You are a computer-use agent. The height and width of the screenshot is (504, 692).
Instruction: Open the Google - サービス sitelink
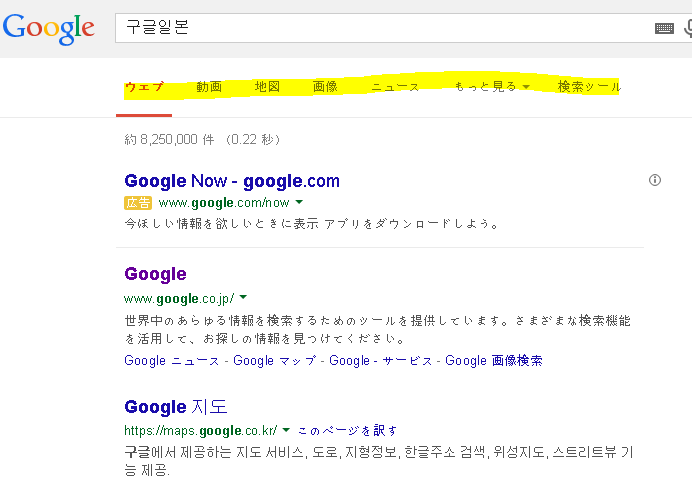pyautogui.click(x=380, y=361)
